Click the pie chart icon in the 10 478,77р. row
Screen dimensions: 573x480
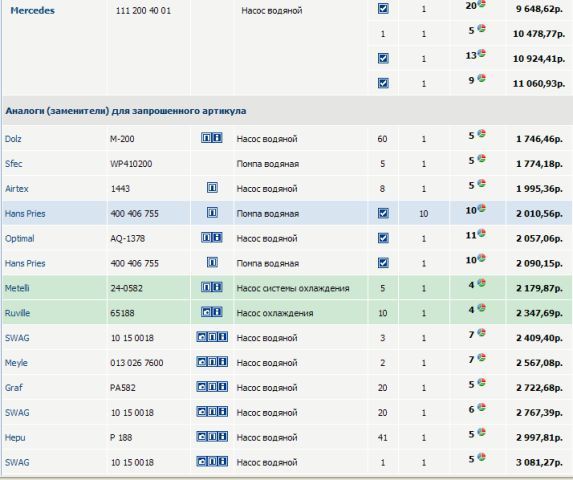click(x=482, y=28)
